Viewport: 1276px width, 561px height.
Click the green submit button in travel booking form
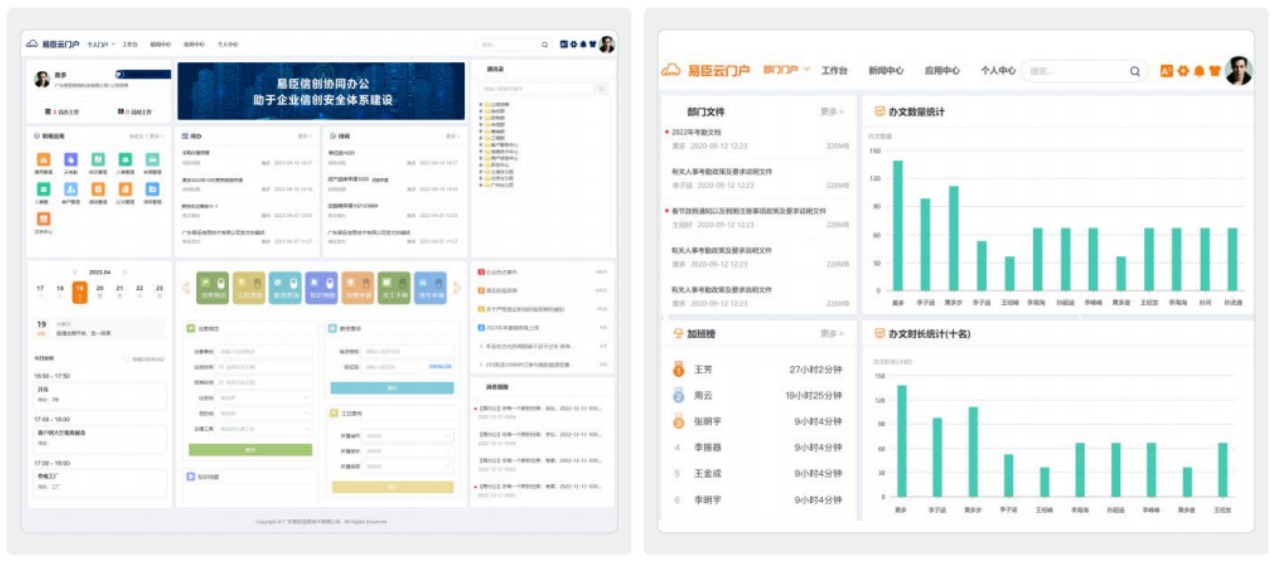tap(250, 450)
